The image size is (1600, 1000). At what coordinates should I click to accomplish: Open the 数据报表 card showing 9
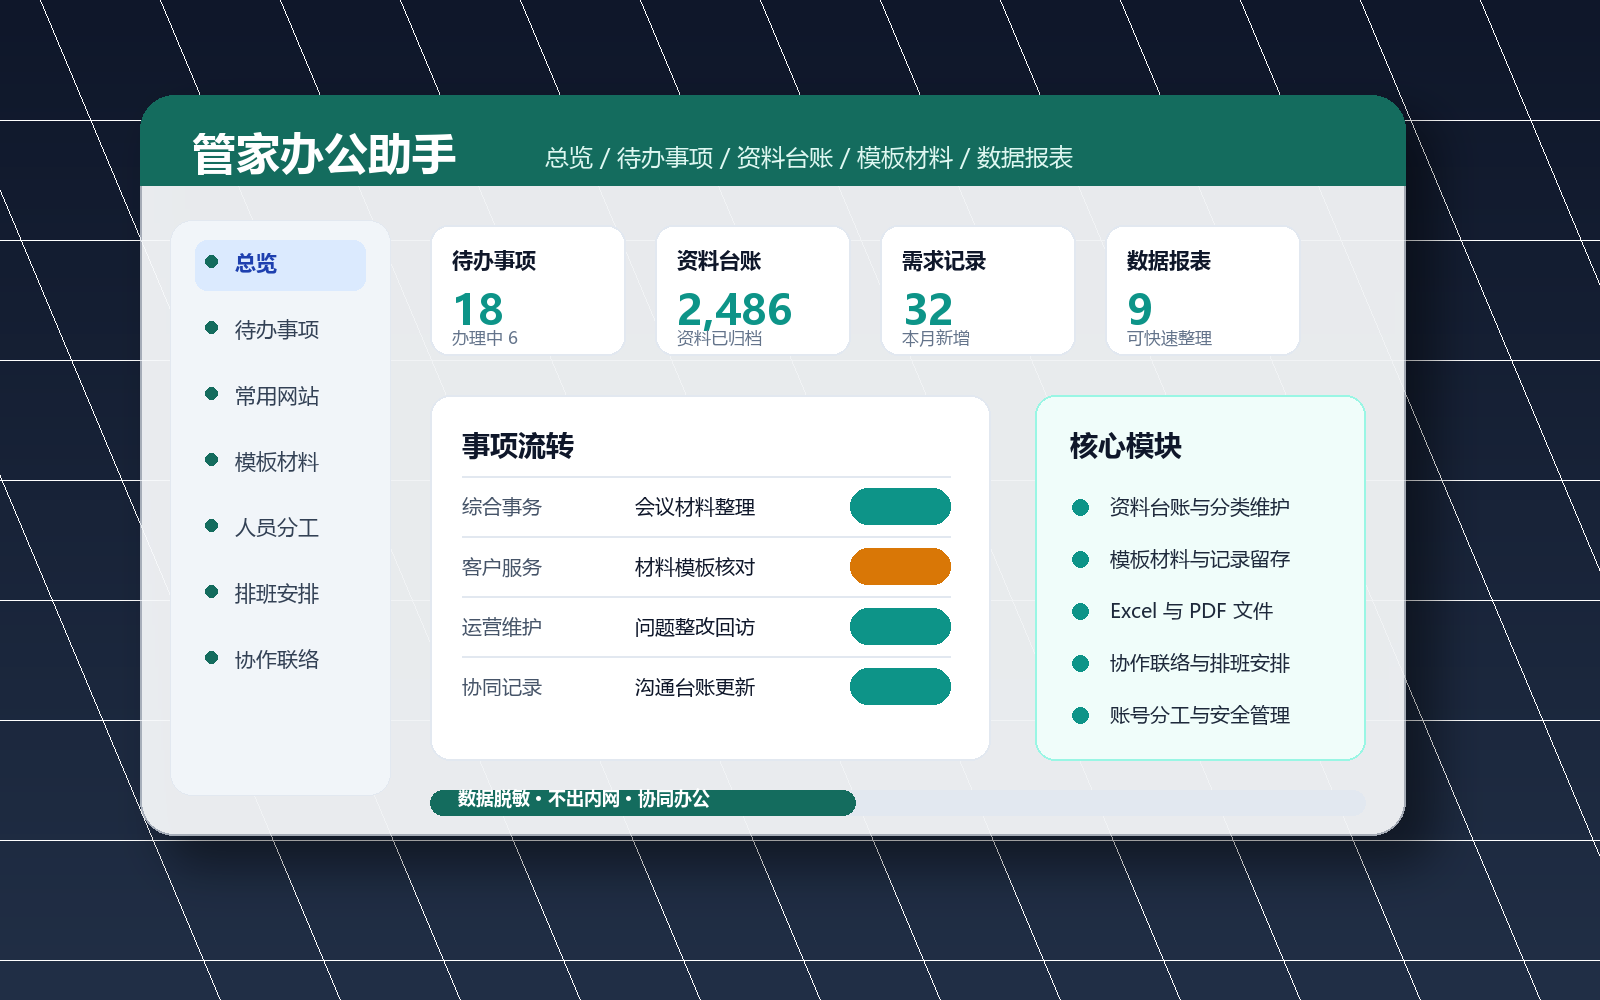click(1203, 290)
